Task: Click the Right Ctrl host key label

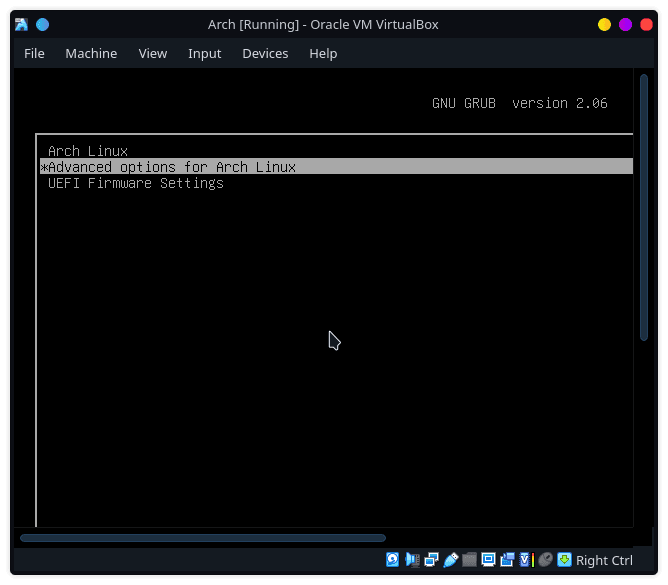Action: [x=604, y=560]
